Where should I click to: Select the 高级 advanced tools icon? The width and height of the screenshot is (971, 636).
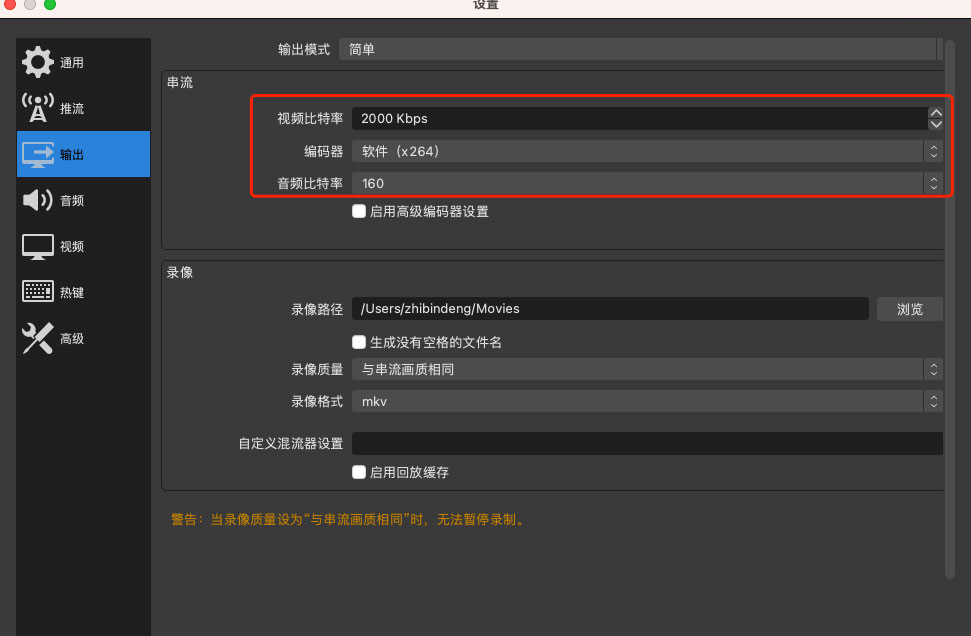(38, 338)
